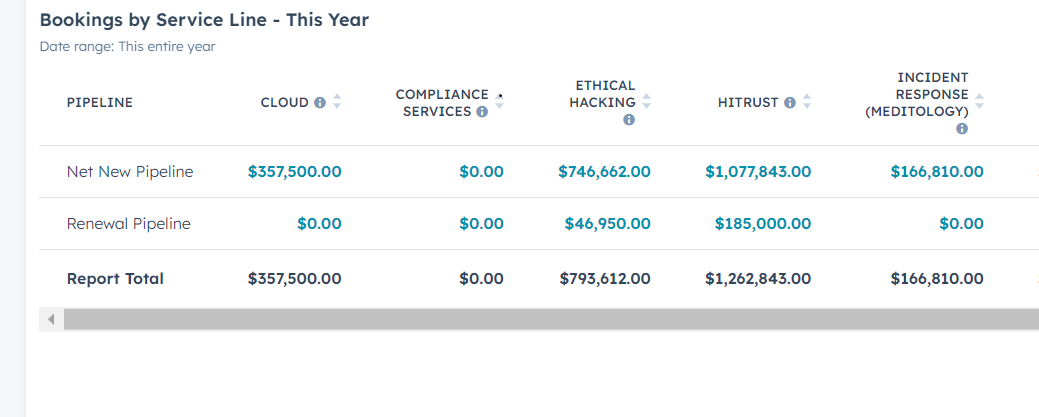
Task: Click the Compliance Services info icon
Action: click(482, 112)
